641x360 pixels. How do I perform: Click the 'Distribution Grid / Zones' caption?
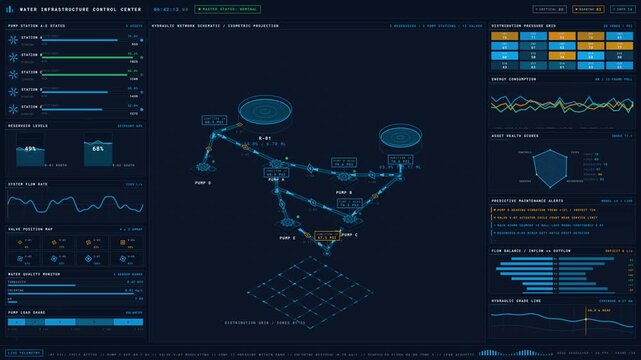pyautogui.click(x=265, y=323)
